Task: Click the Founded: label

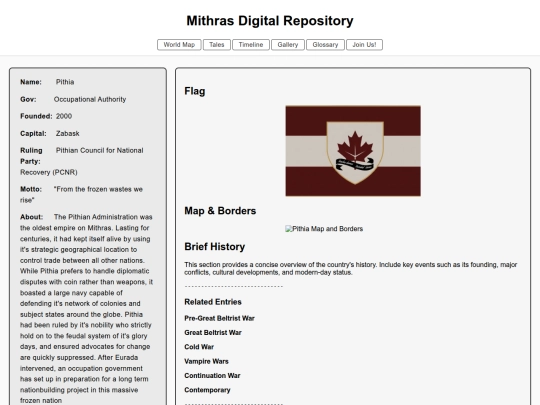Action: (x=36, y=116)
